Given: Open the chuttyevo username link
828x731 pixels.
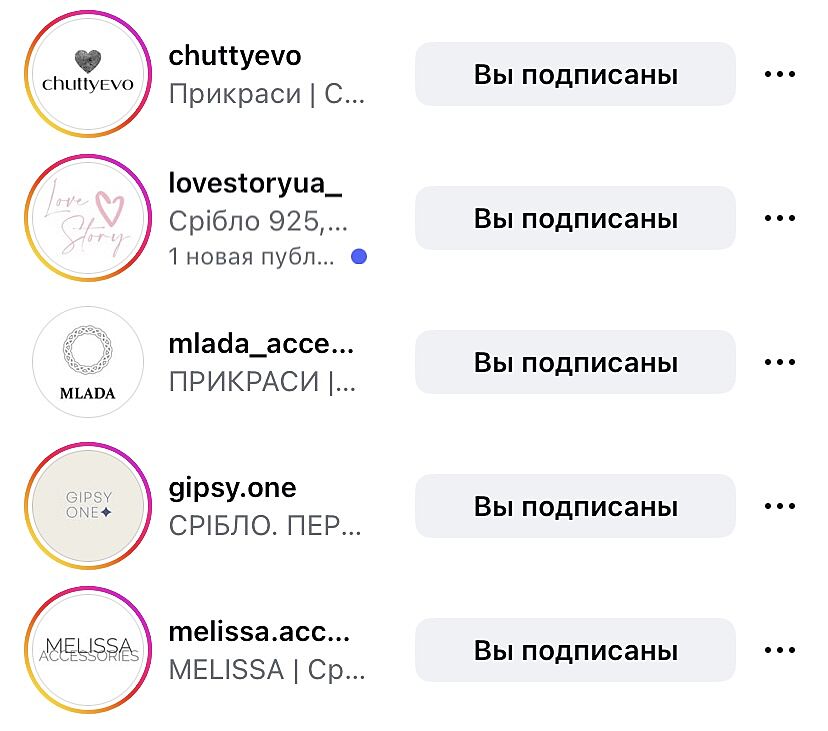Looking at the screenshot, I should point(235,56).
